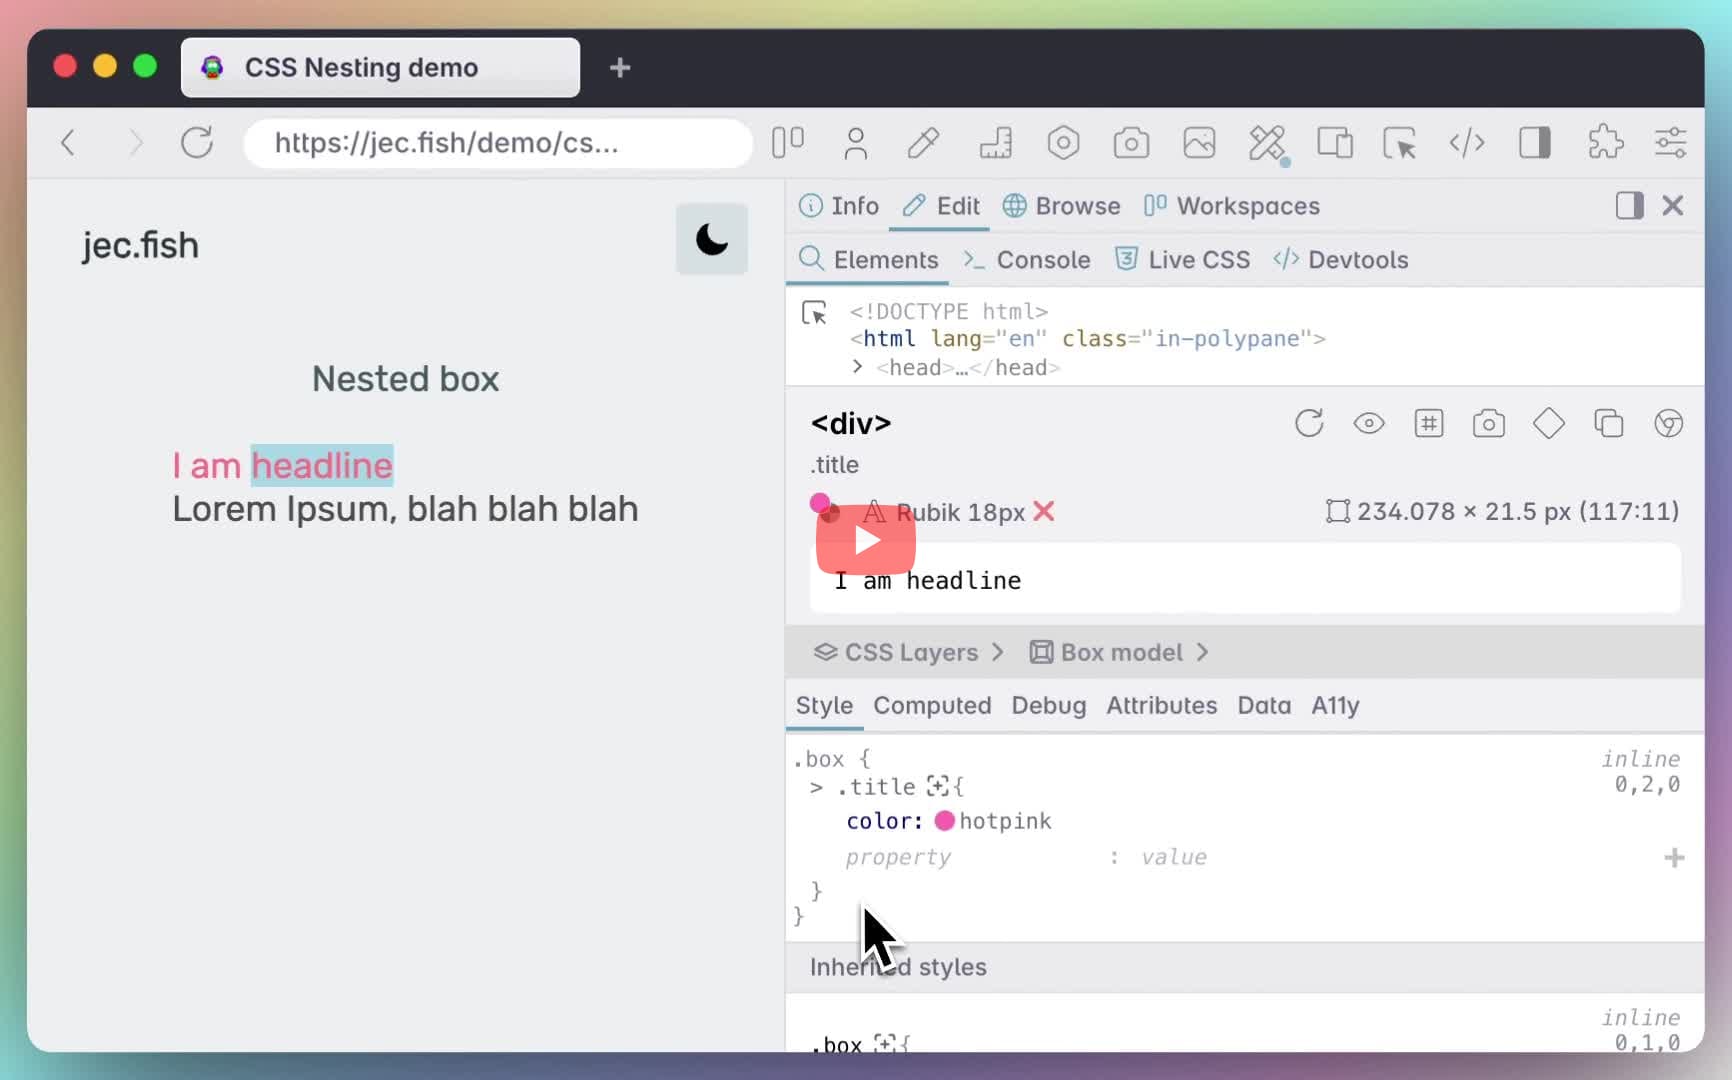
Task: Open the Live CSS sub-tab
Action: (1182, 260)
